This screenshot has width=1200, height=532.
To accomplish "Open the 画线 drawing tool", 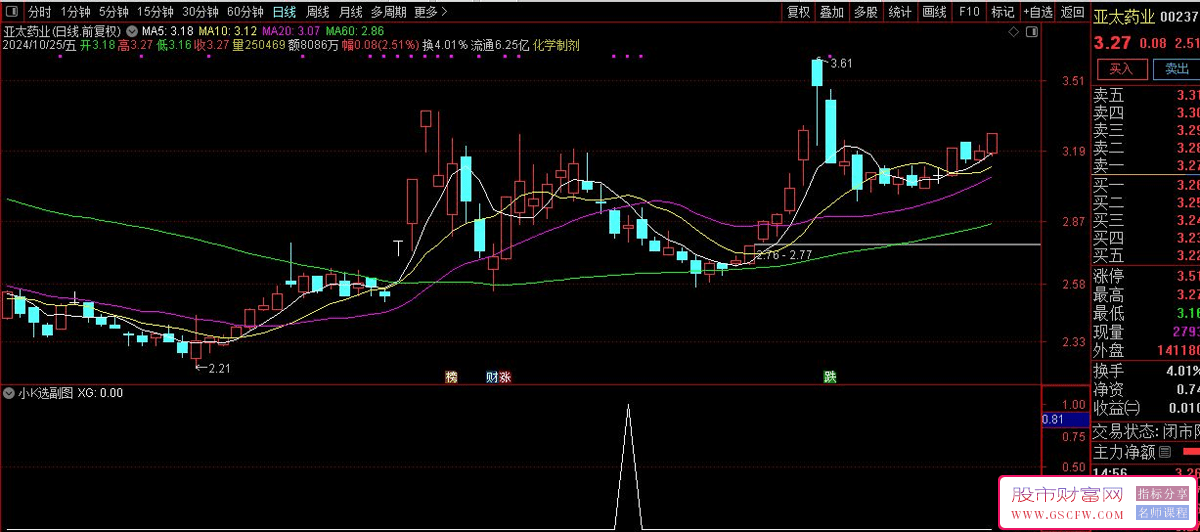I will click(x=934, y=12).
